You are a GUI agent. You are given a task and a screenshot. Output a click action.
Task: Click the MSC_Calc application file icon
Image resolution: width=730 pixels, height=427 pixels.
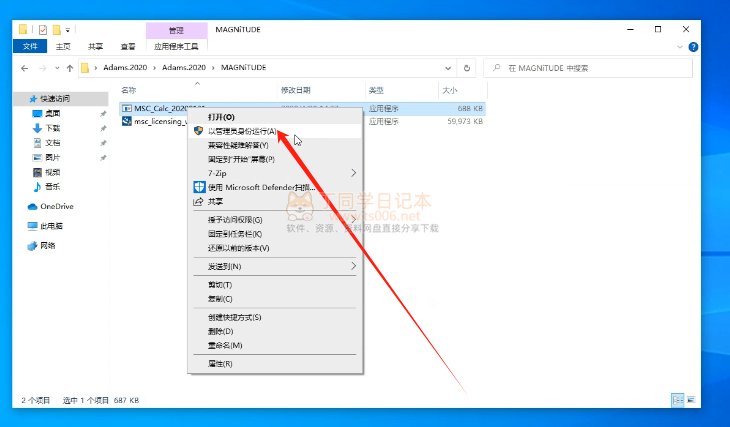click(x=126, y=108)
